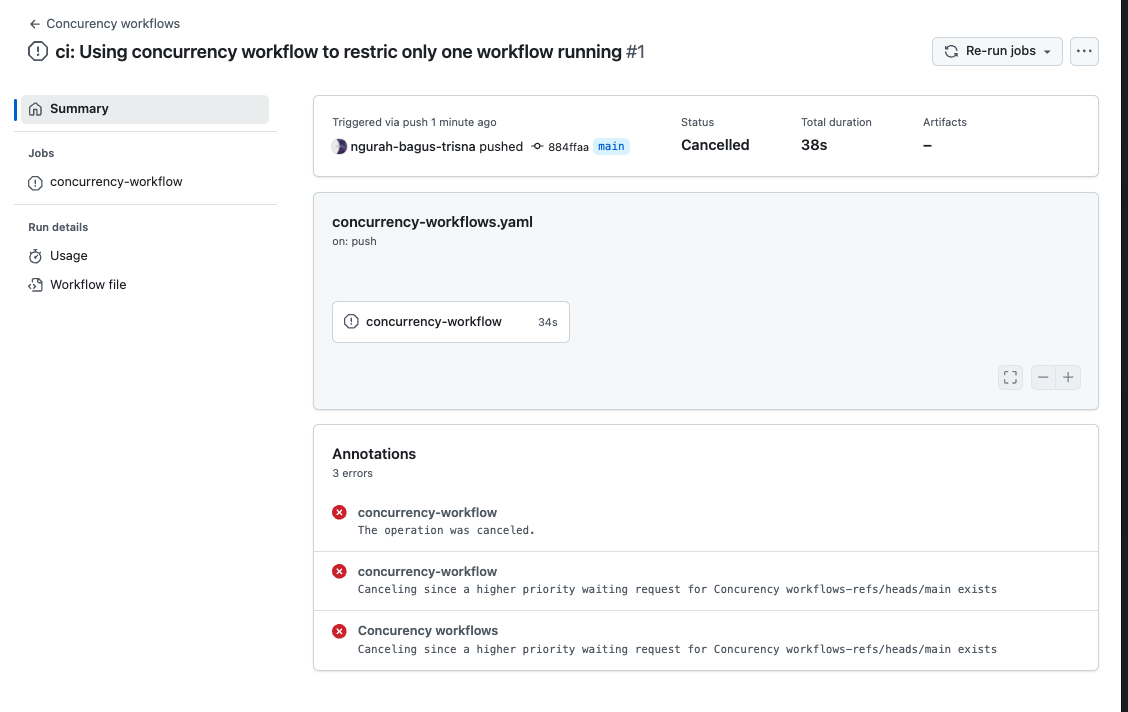Open the Concurency workflows annotation title
This screenshot has height=712, width=1128.
click(428, 631)
